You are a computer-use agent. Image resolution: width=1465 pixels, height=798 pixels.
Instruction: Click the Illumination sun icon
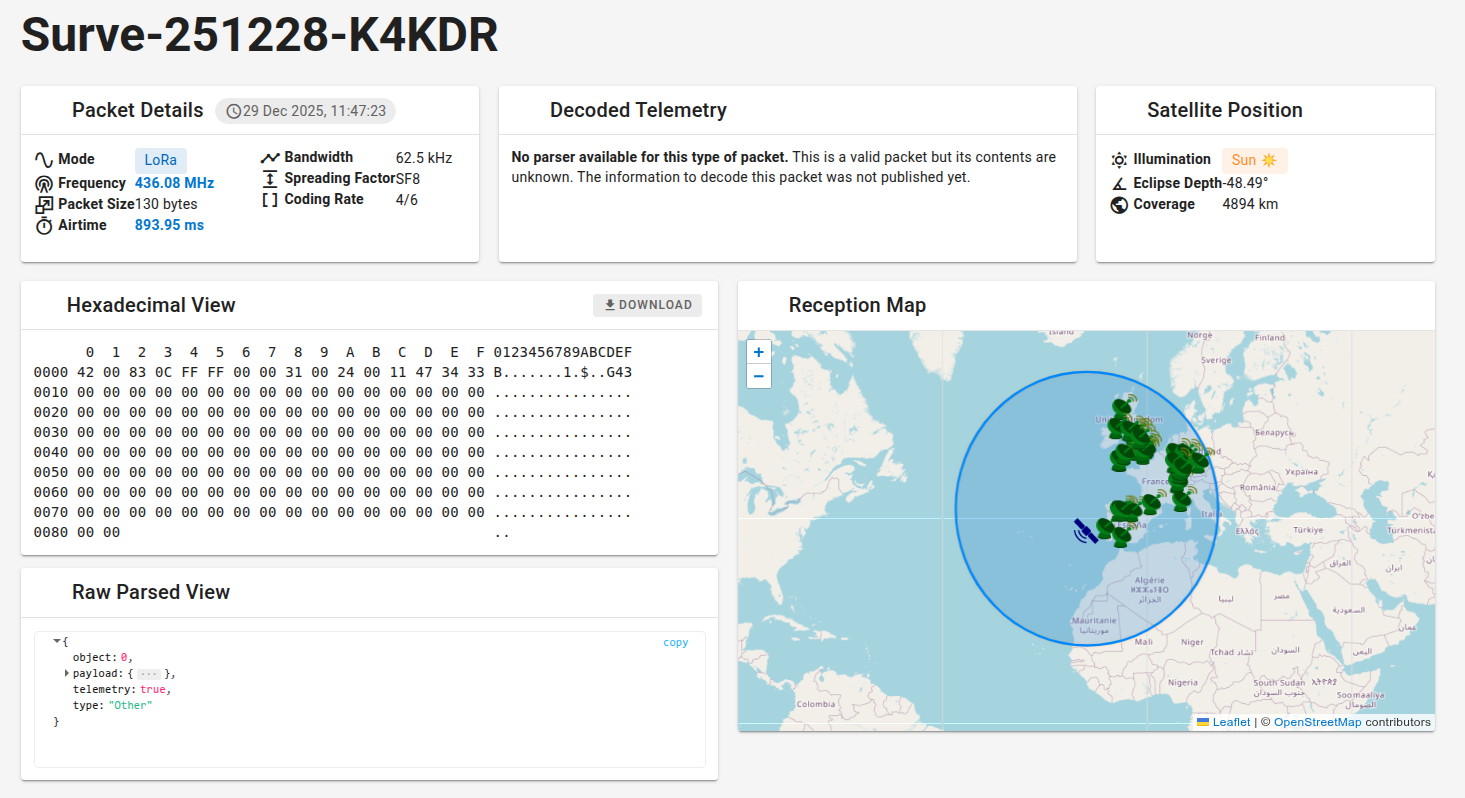1119,160
